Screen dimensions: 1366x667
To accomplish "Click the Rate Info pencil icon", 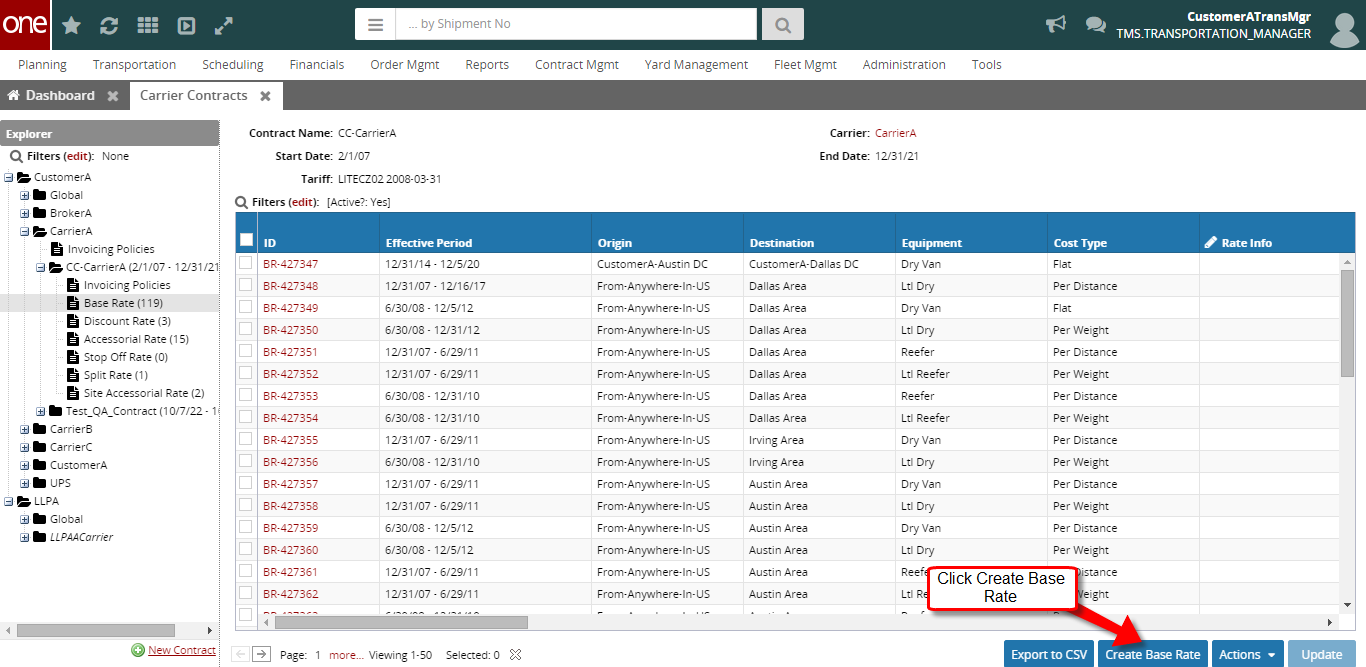I will coord(1211,242).
